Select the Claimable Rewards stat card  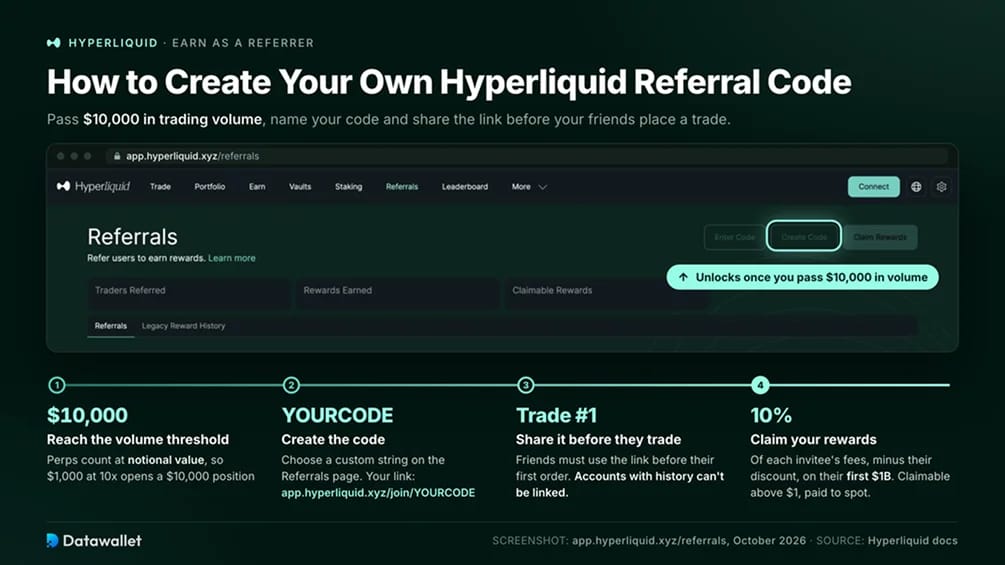pyautogui.click(x=606, y=294)
